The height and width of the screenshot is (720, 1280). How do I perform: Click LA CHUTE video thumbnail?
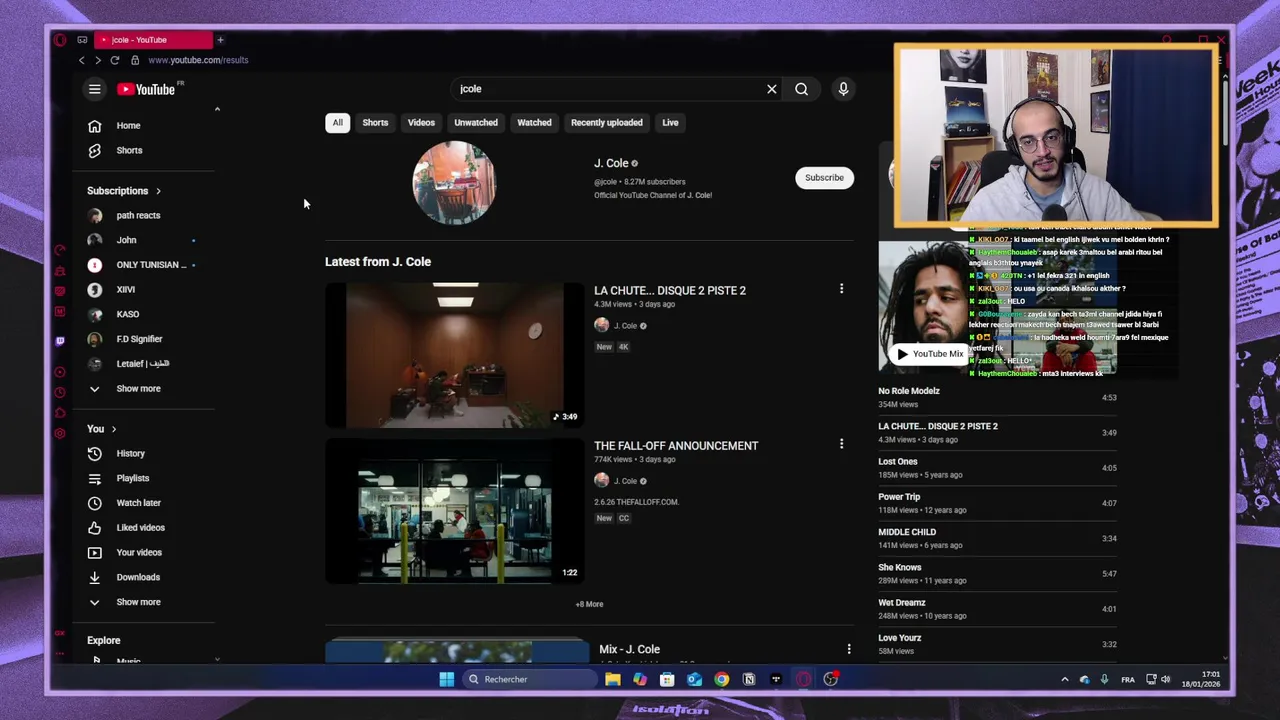pos(455,356)
